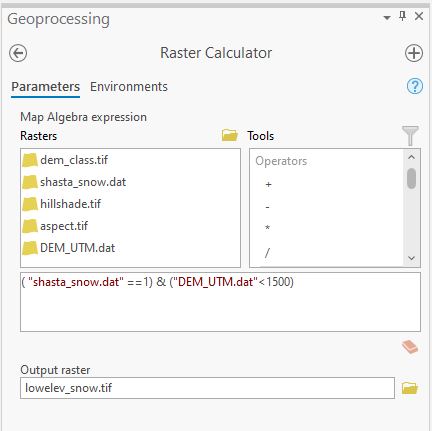The height and width of the screenshot is (431, 432).
Task: Insert the divide operator
Action: [267, 253]
